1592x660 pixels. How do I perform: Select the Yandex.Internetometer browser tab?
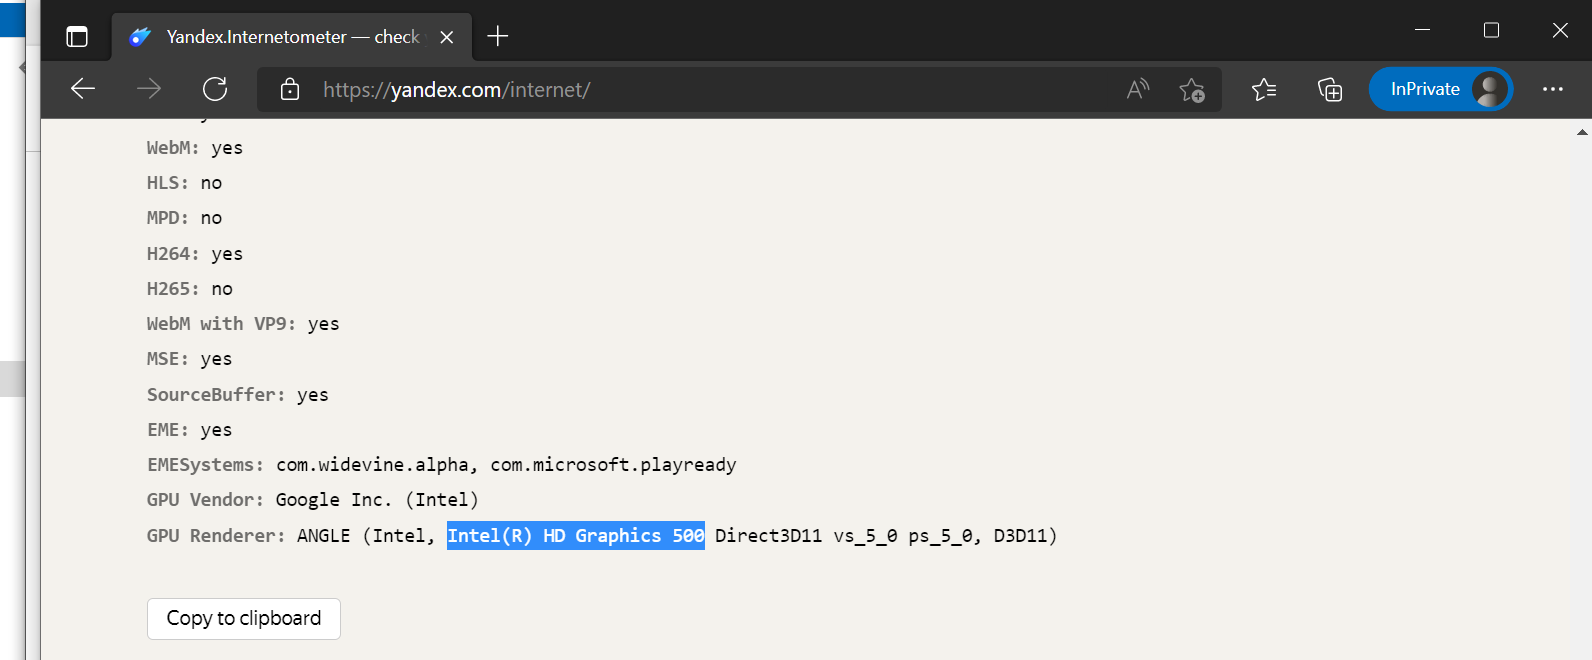click(x=292, y=37)
